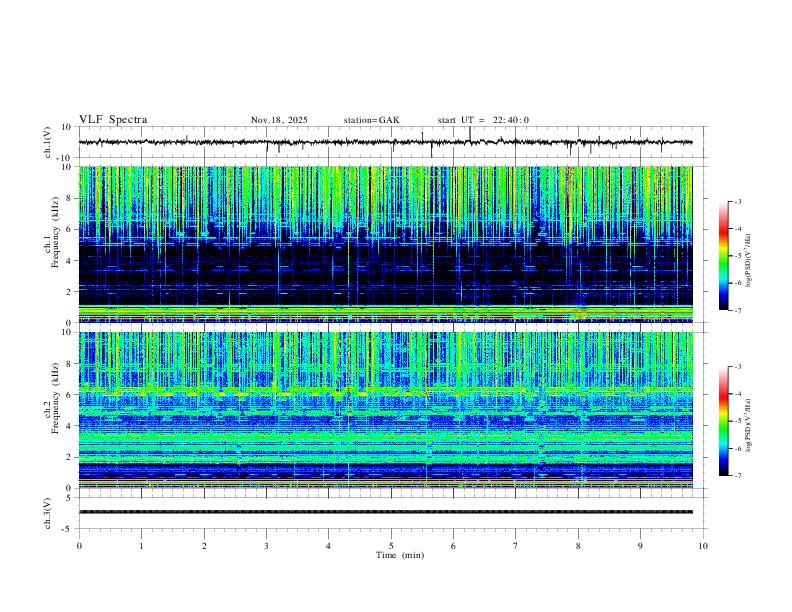Click time axis tick label "5"
792x612 pixels.
[391, 546]
